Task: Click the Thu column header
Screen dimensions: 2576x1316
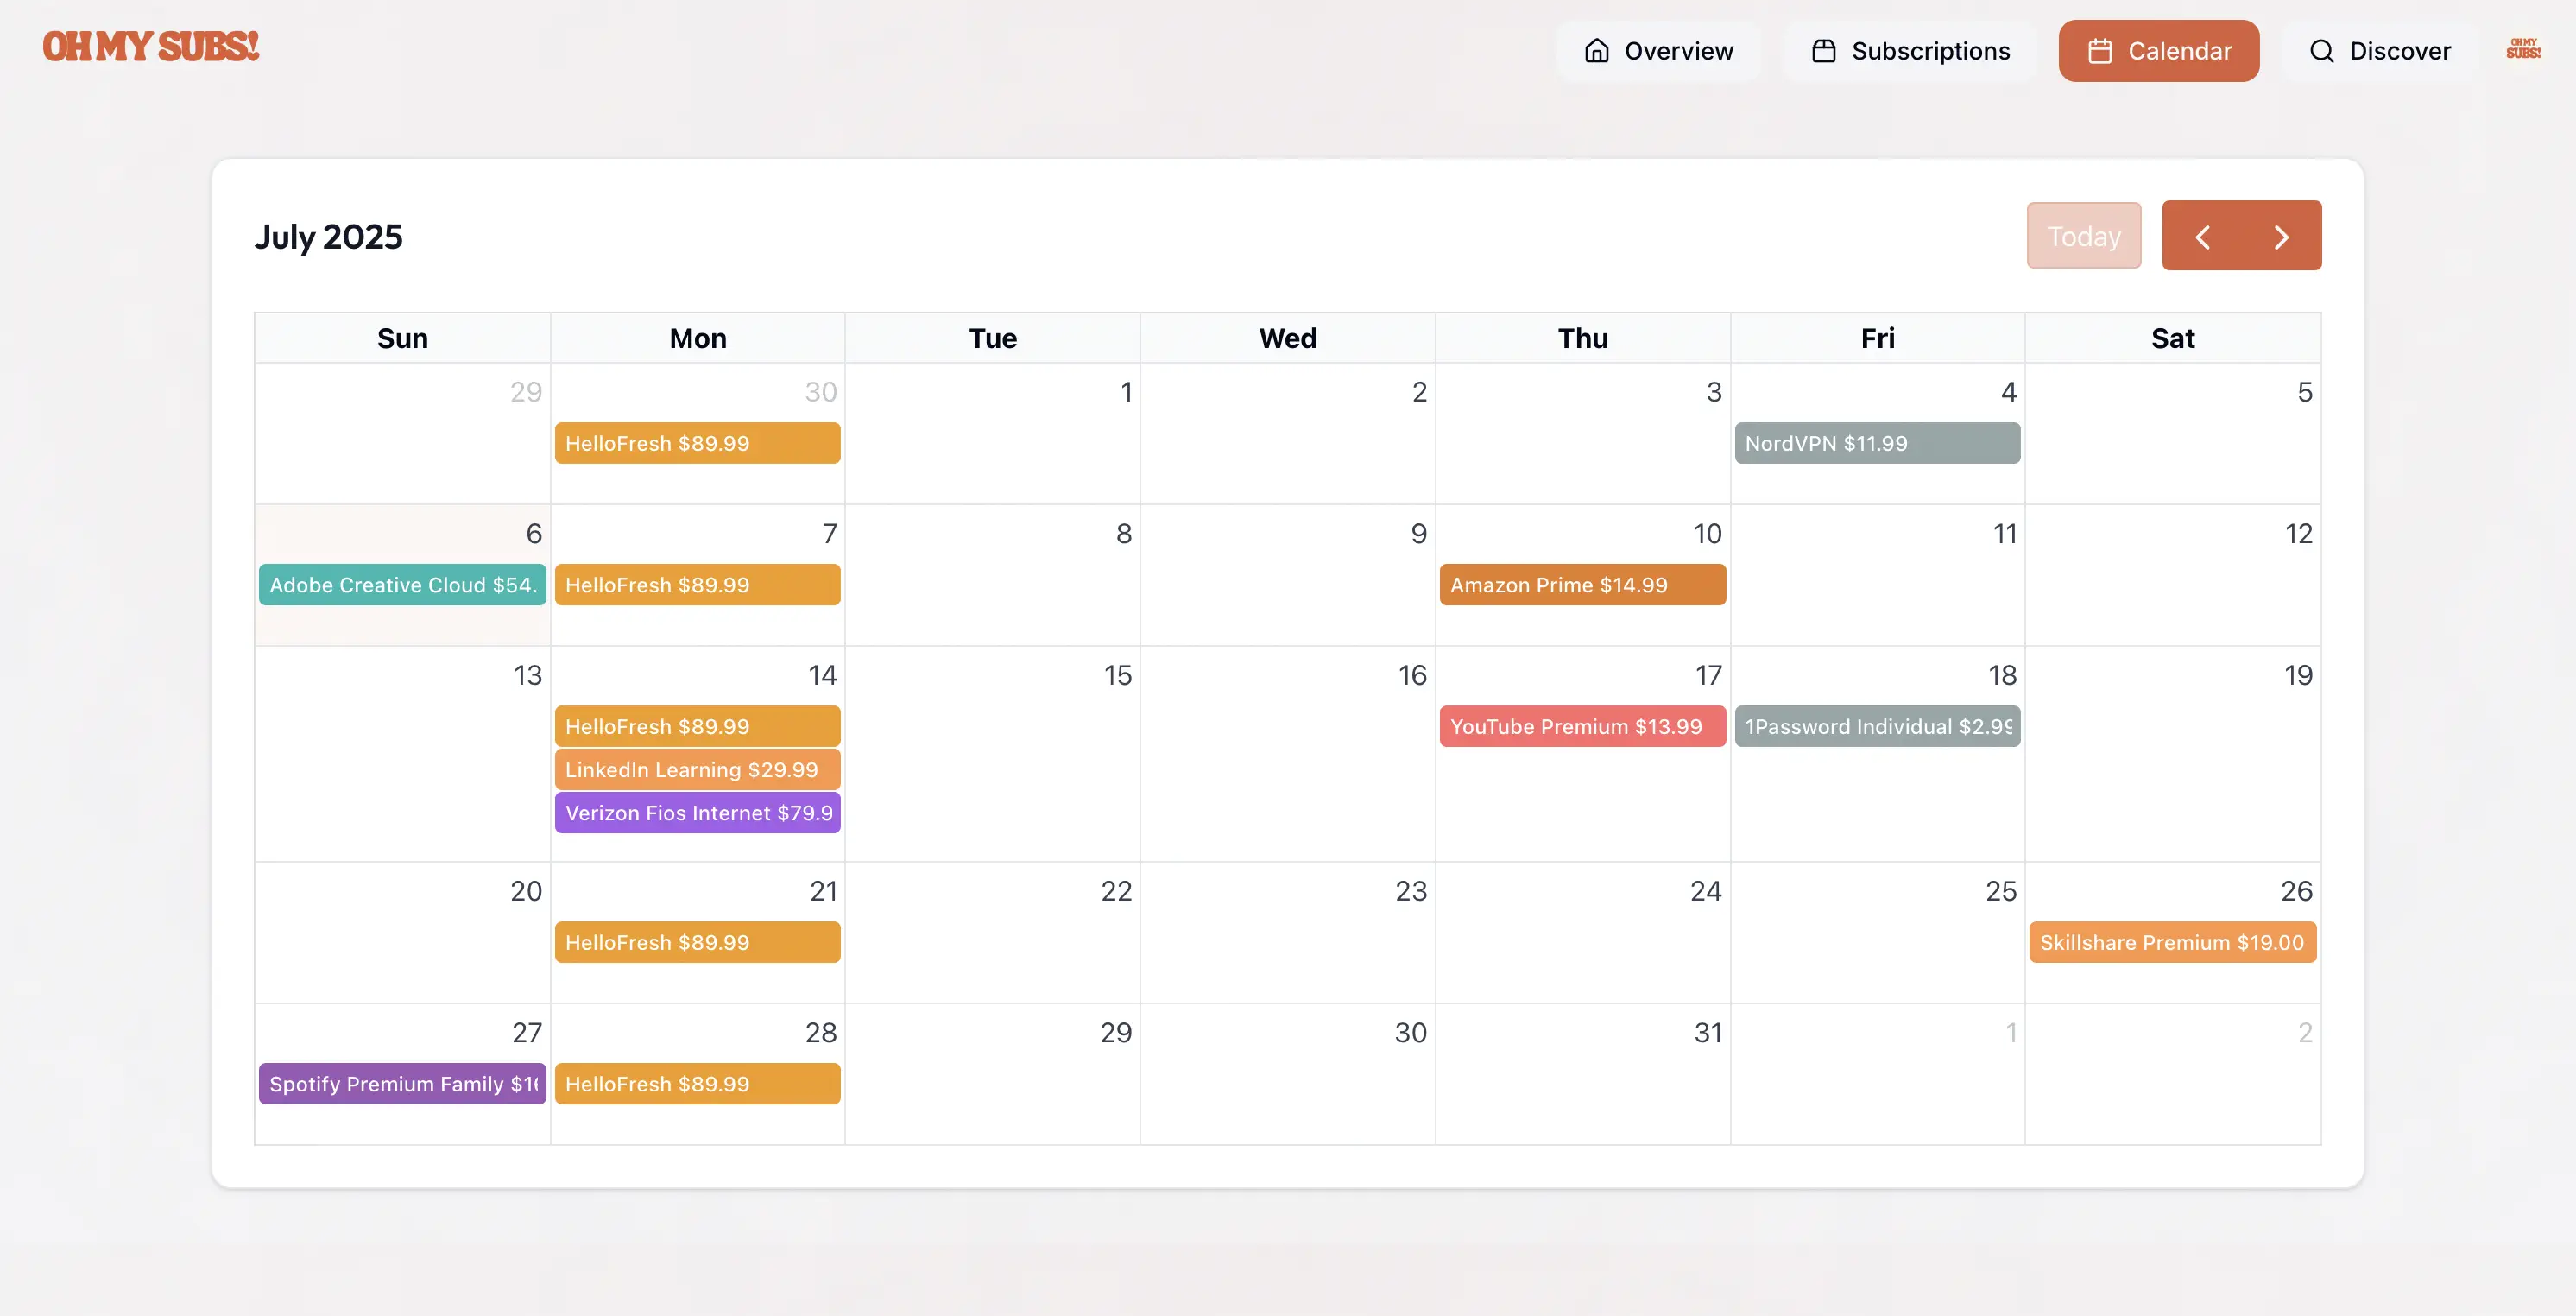Action: click(1582, 338)
